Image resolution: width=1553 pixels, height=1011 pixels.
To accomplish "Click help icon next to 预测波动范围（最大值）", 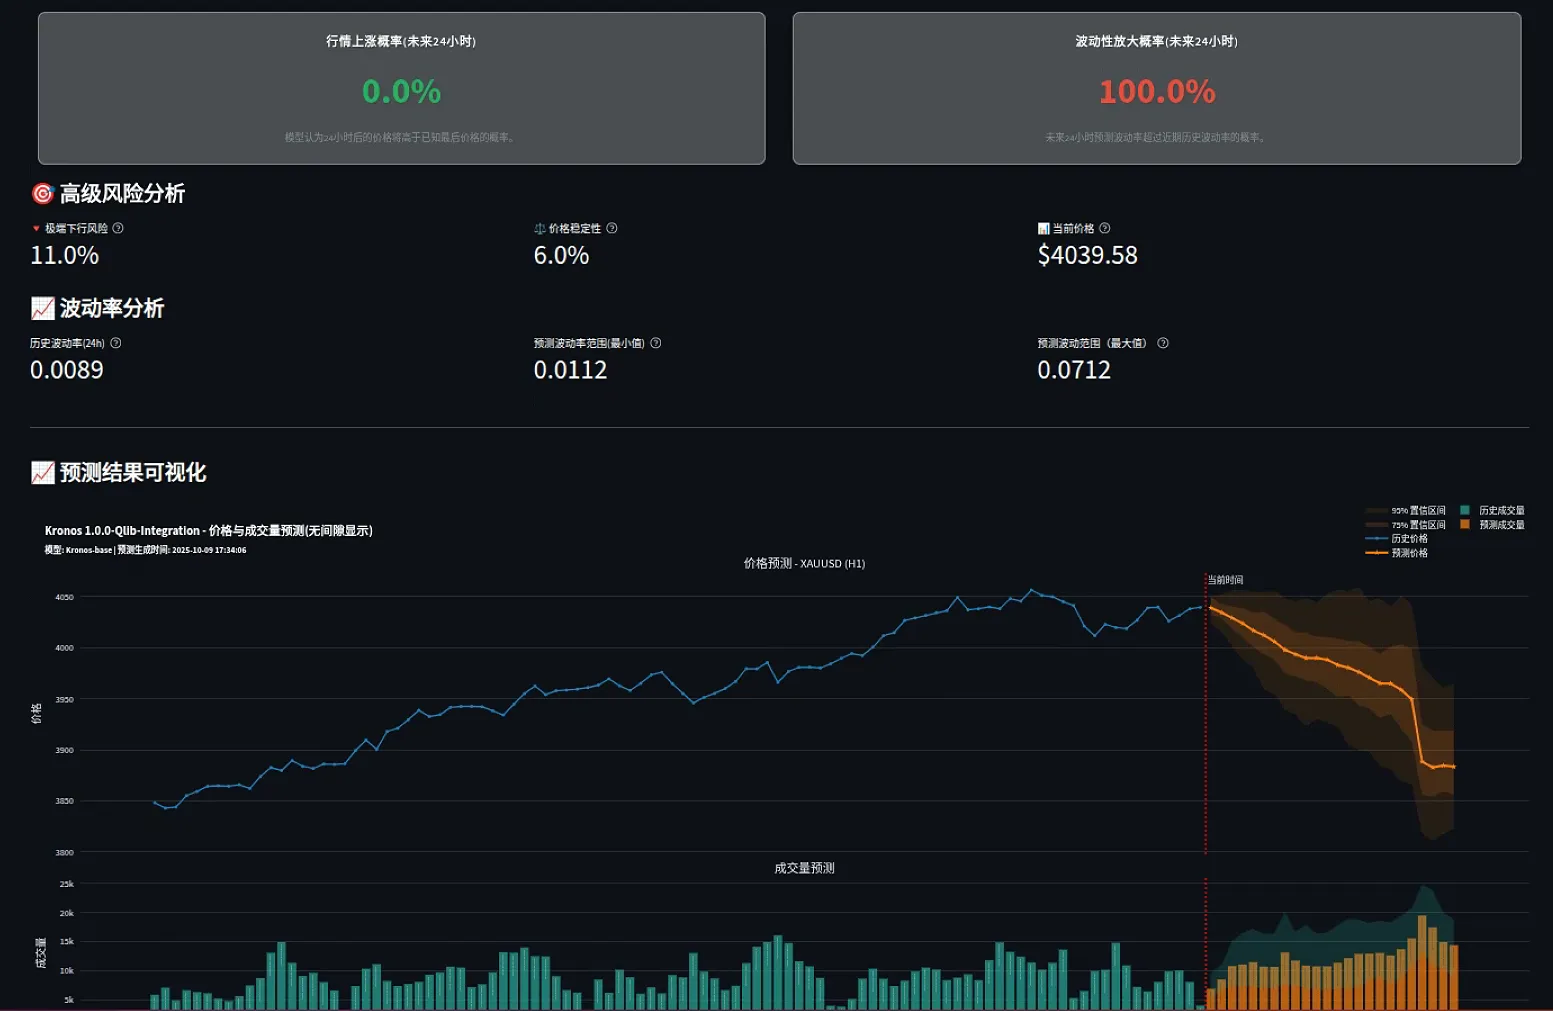I will tap(1163, 343).
